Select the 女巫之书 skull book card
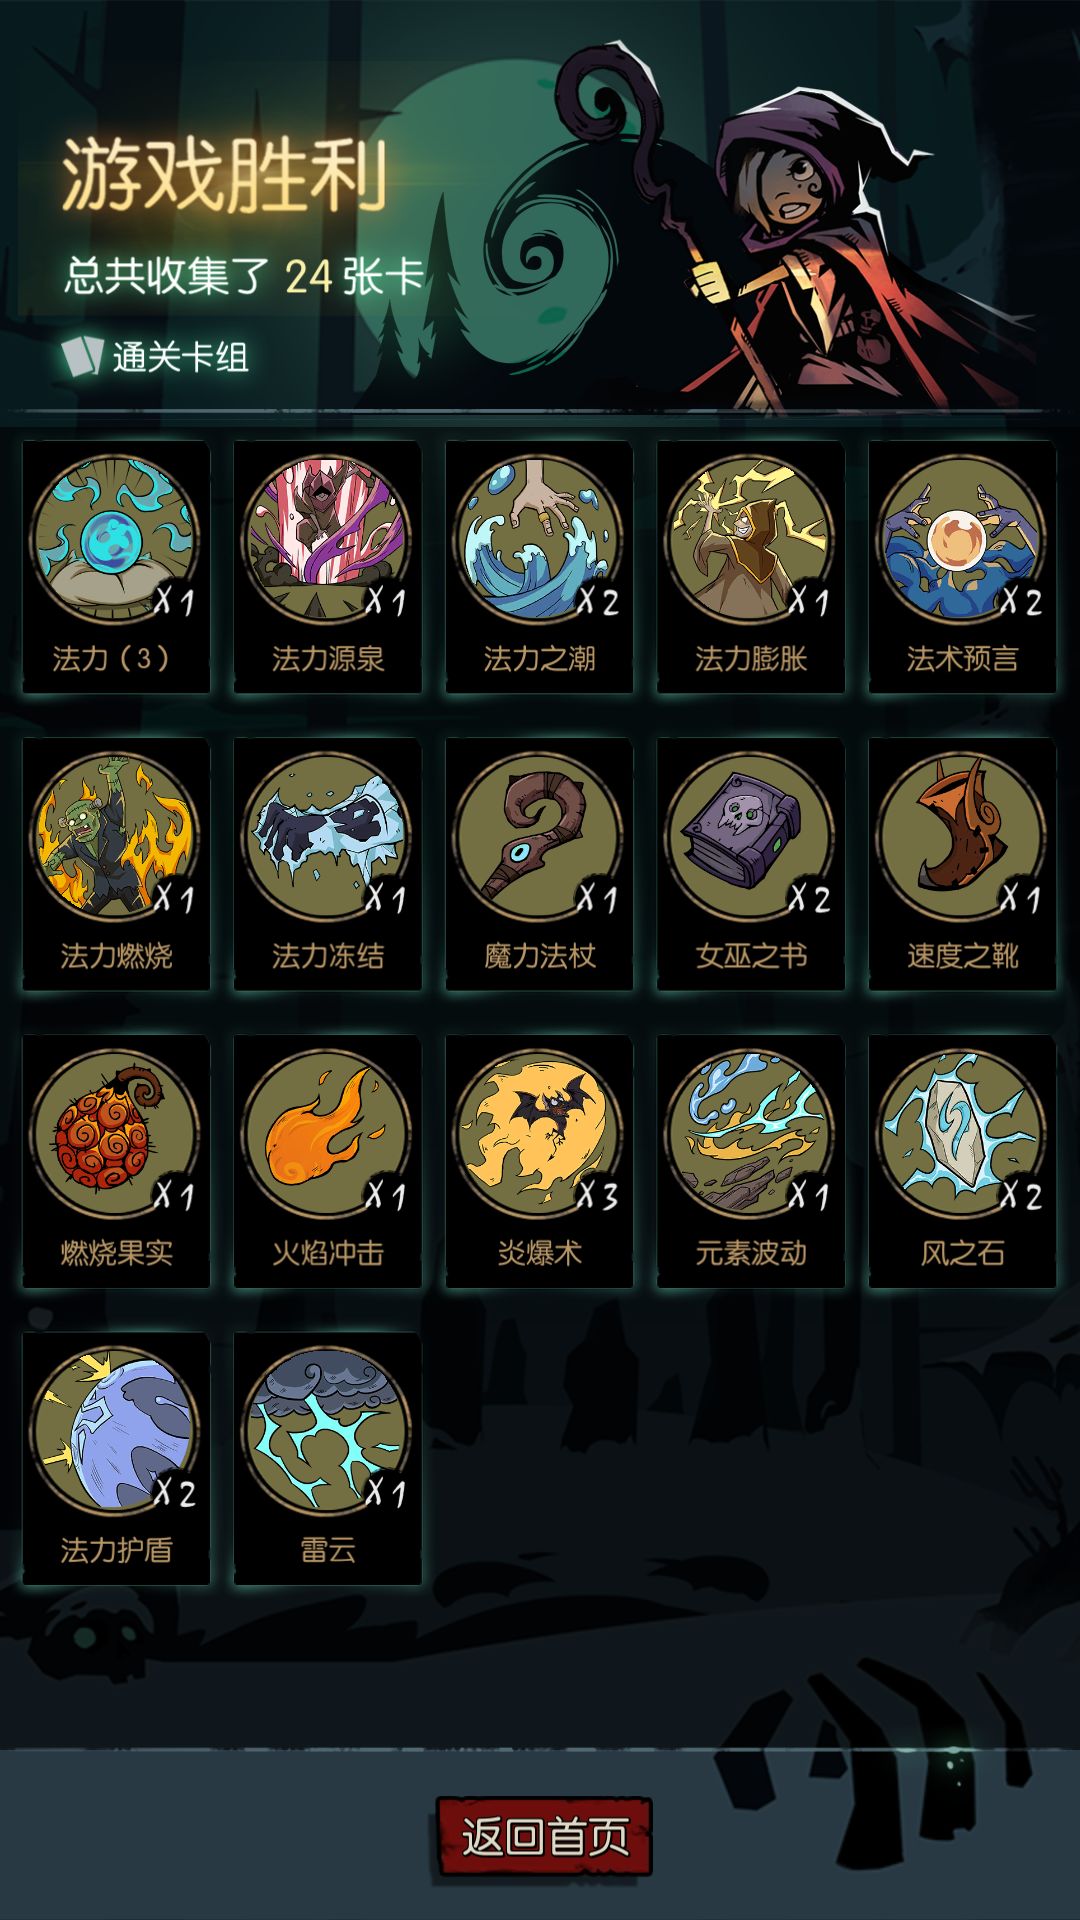The width and height of the screenshot is (1080, 1920). pos(751,864)
